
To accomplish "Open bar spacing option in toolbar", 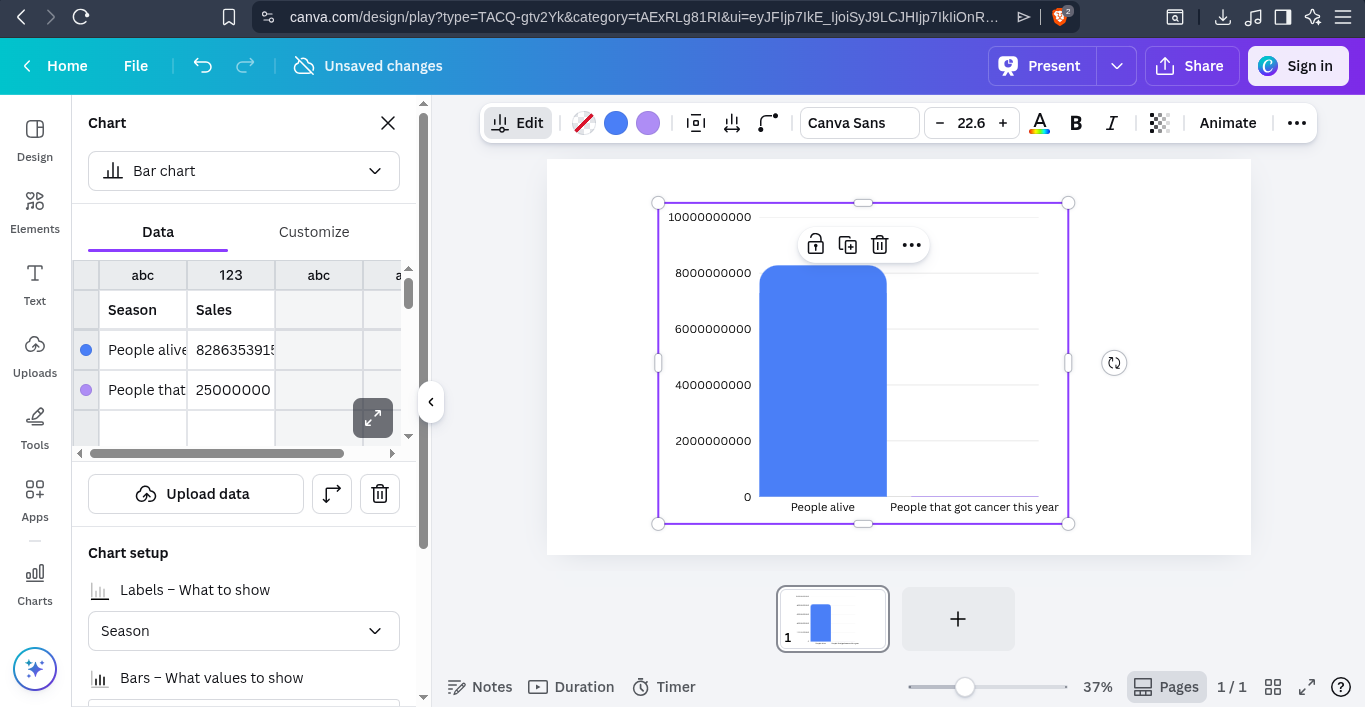I will pyautogui.click(x=732, y=123).
